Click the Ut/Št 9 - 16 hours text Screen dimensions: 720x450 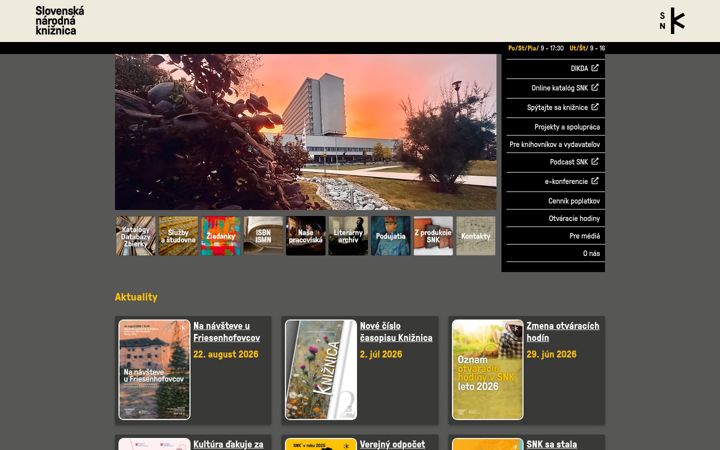pyautogui.click(x=587, y=48)
